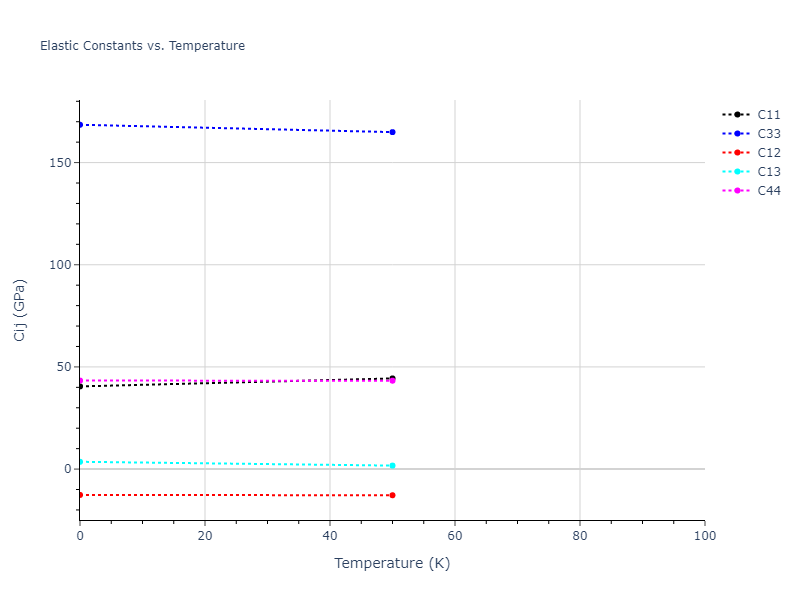Click the black C11 point at 0 K
This screenshot has width=800, height=600.
coord(80,386)
